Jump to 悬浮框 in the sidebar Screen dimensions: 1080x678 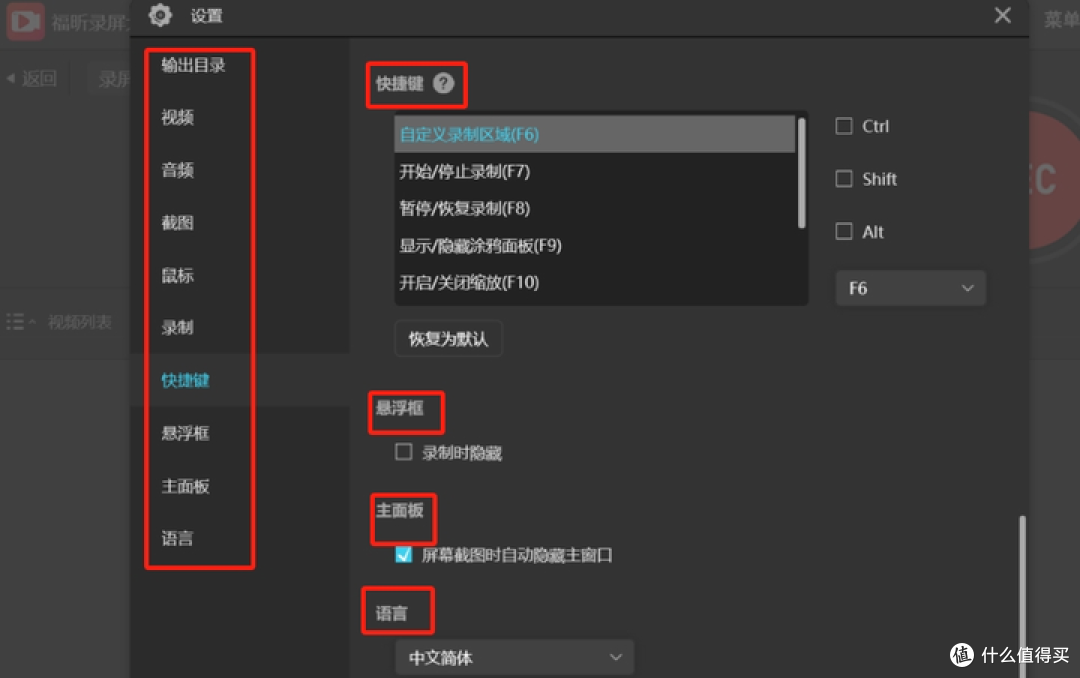click(185, 433)
